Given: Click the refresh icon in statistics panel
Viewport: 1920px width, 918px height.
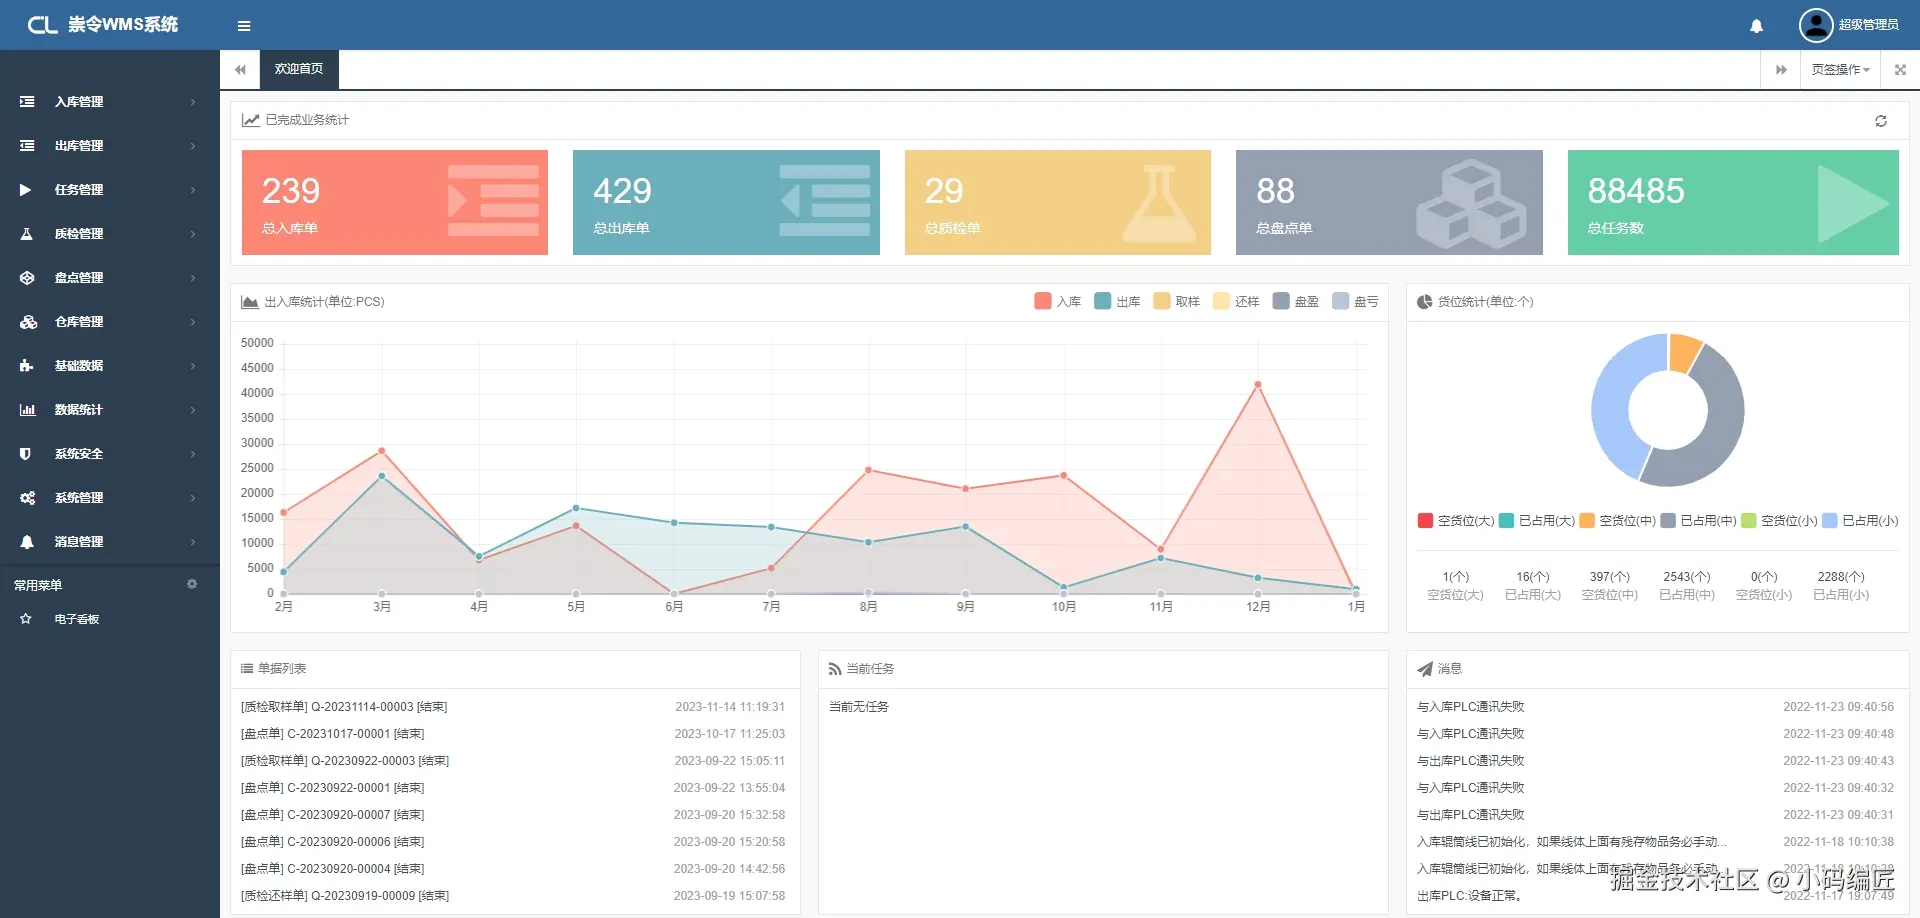Looking at the screenshot, I should point(1880,121).
